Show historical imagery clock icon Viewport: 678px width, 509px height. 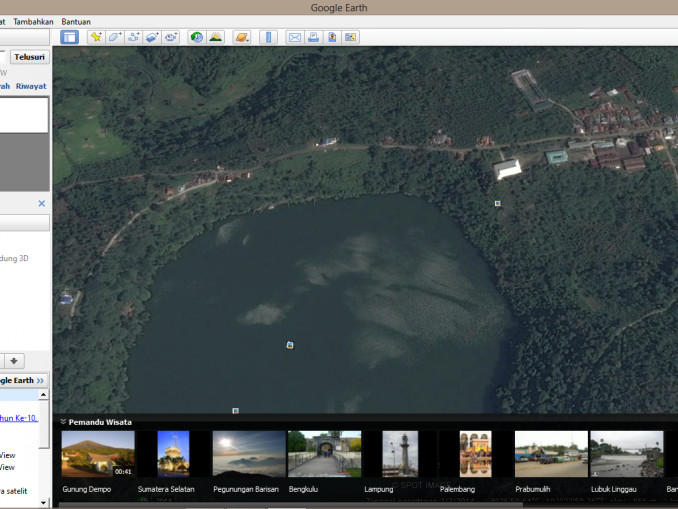tap(197, 37)
